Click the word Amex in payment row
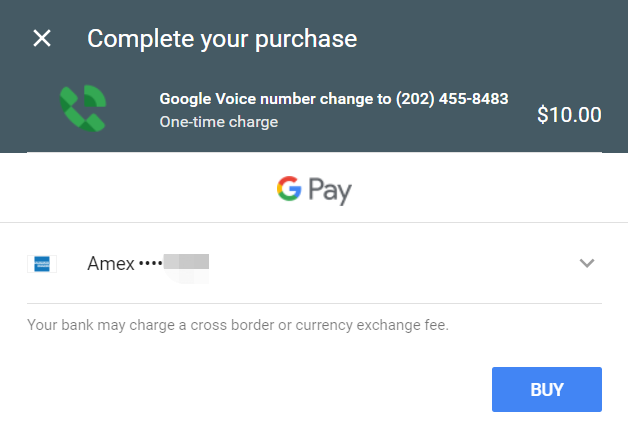The height and width of the screenshot is (437, 628). [x=111, y=264]
